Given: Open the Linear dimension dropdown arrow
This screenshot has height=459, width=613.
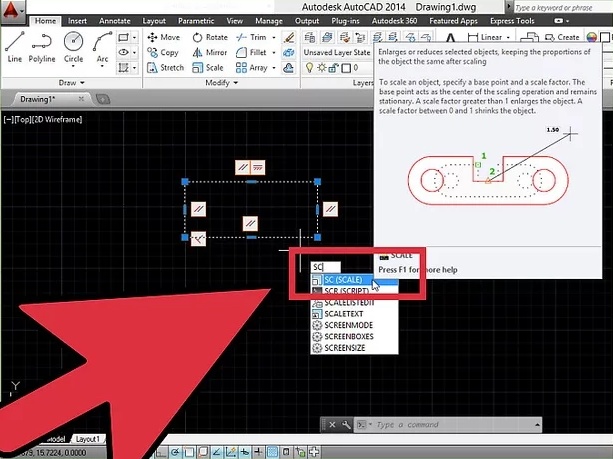Looking at the screenshot, I should pos(508,37).
